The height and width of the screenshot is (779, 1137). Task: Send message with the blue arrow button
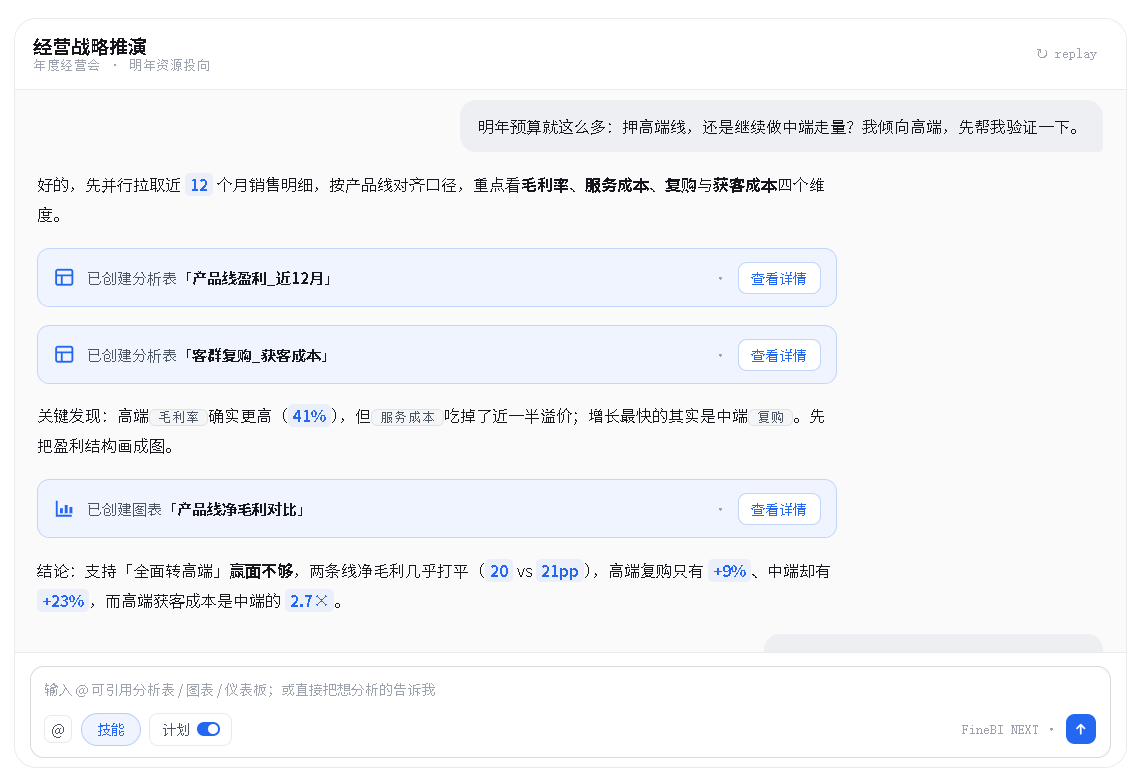1080,729
